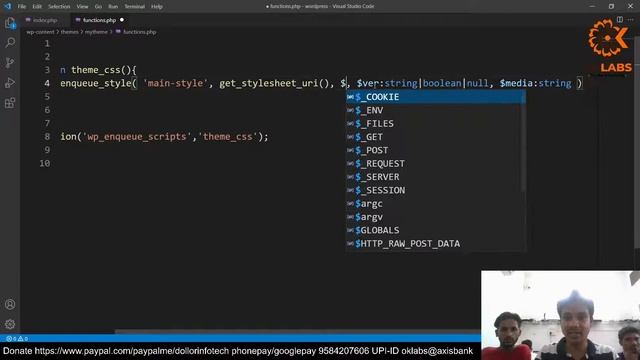Screen dimensions: 640x360
Task: Click wp-content in the breadcrumb
Action: point(40,32)
